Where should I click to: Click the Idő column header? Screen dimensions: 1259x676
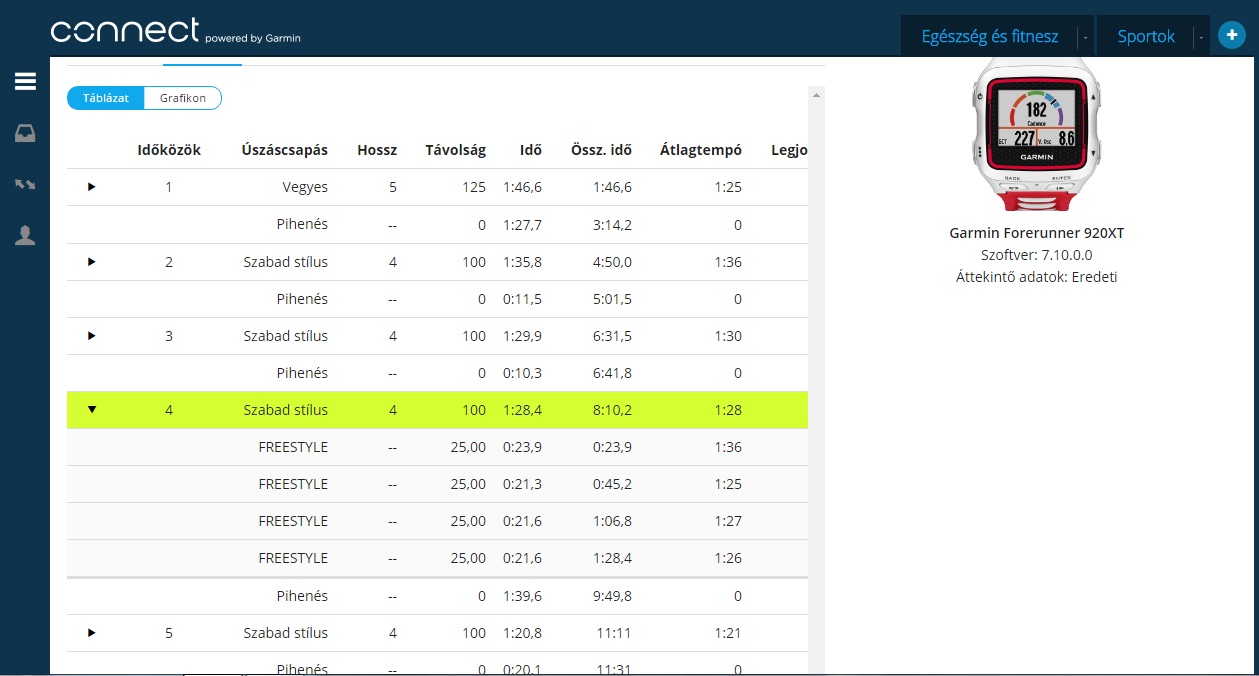[x=531, y=150]
